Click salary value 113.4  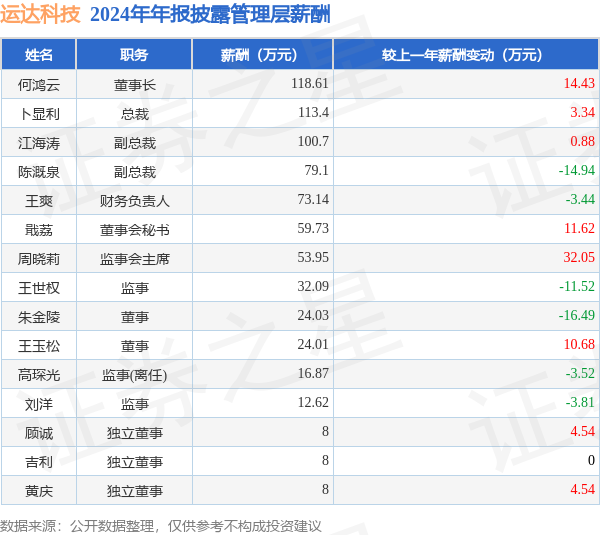click(313, 112)
